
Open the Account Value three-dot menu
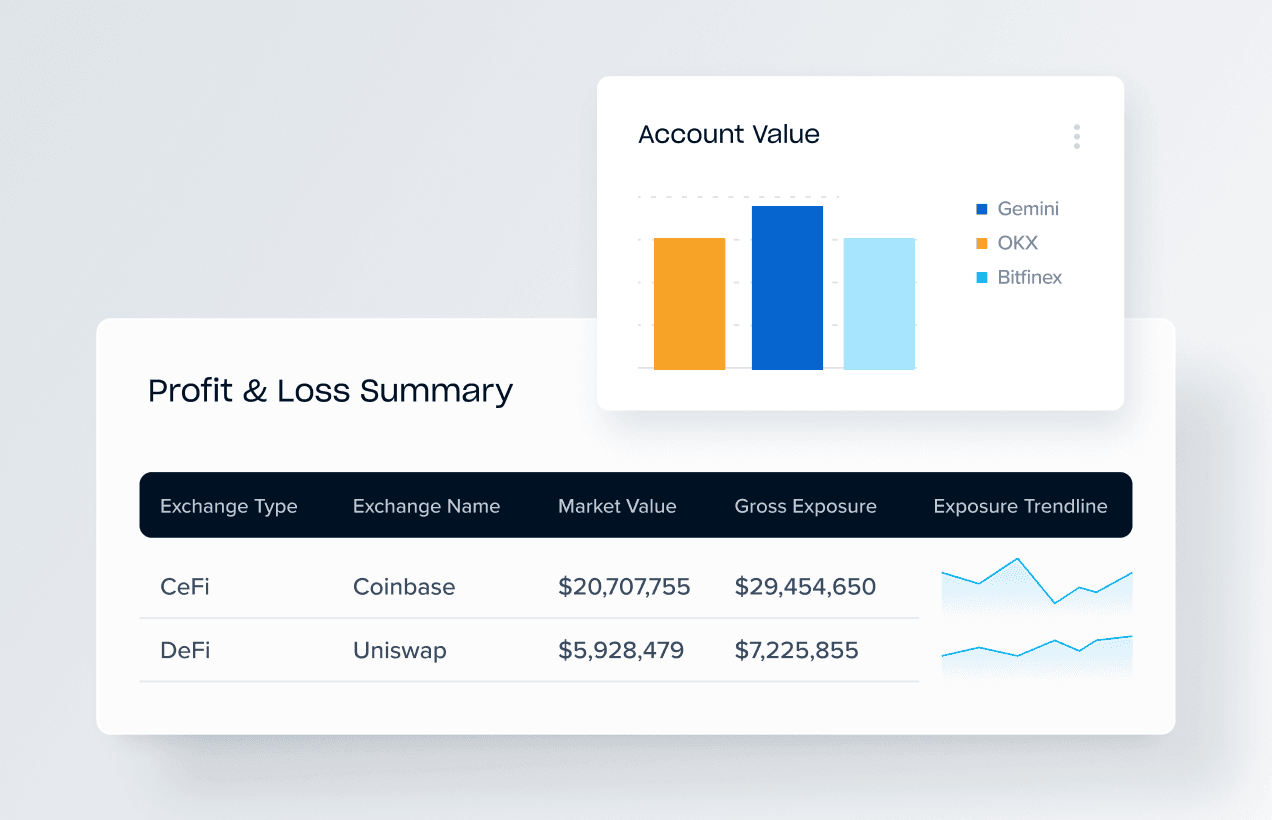pyautogui.click(x=1076, y=137)
